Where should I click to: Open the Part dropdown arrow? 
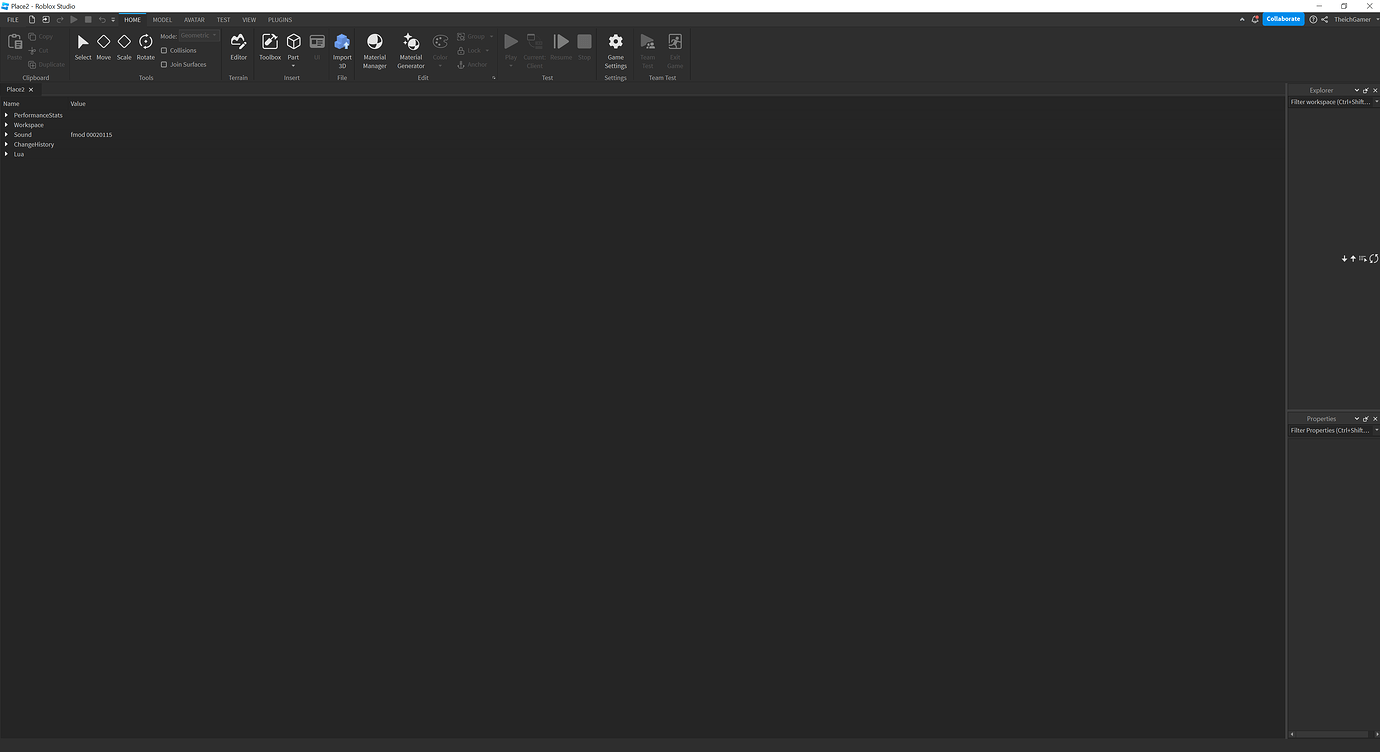pyautogui.click(x=293, y=66)
